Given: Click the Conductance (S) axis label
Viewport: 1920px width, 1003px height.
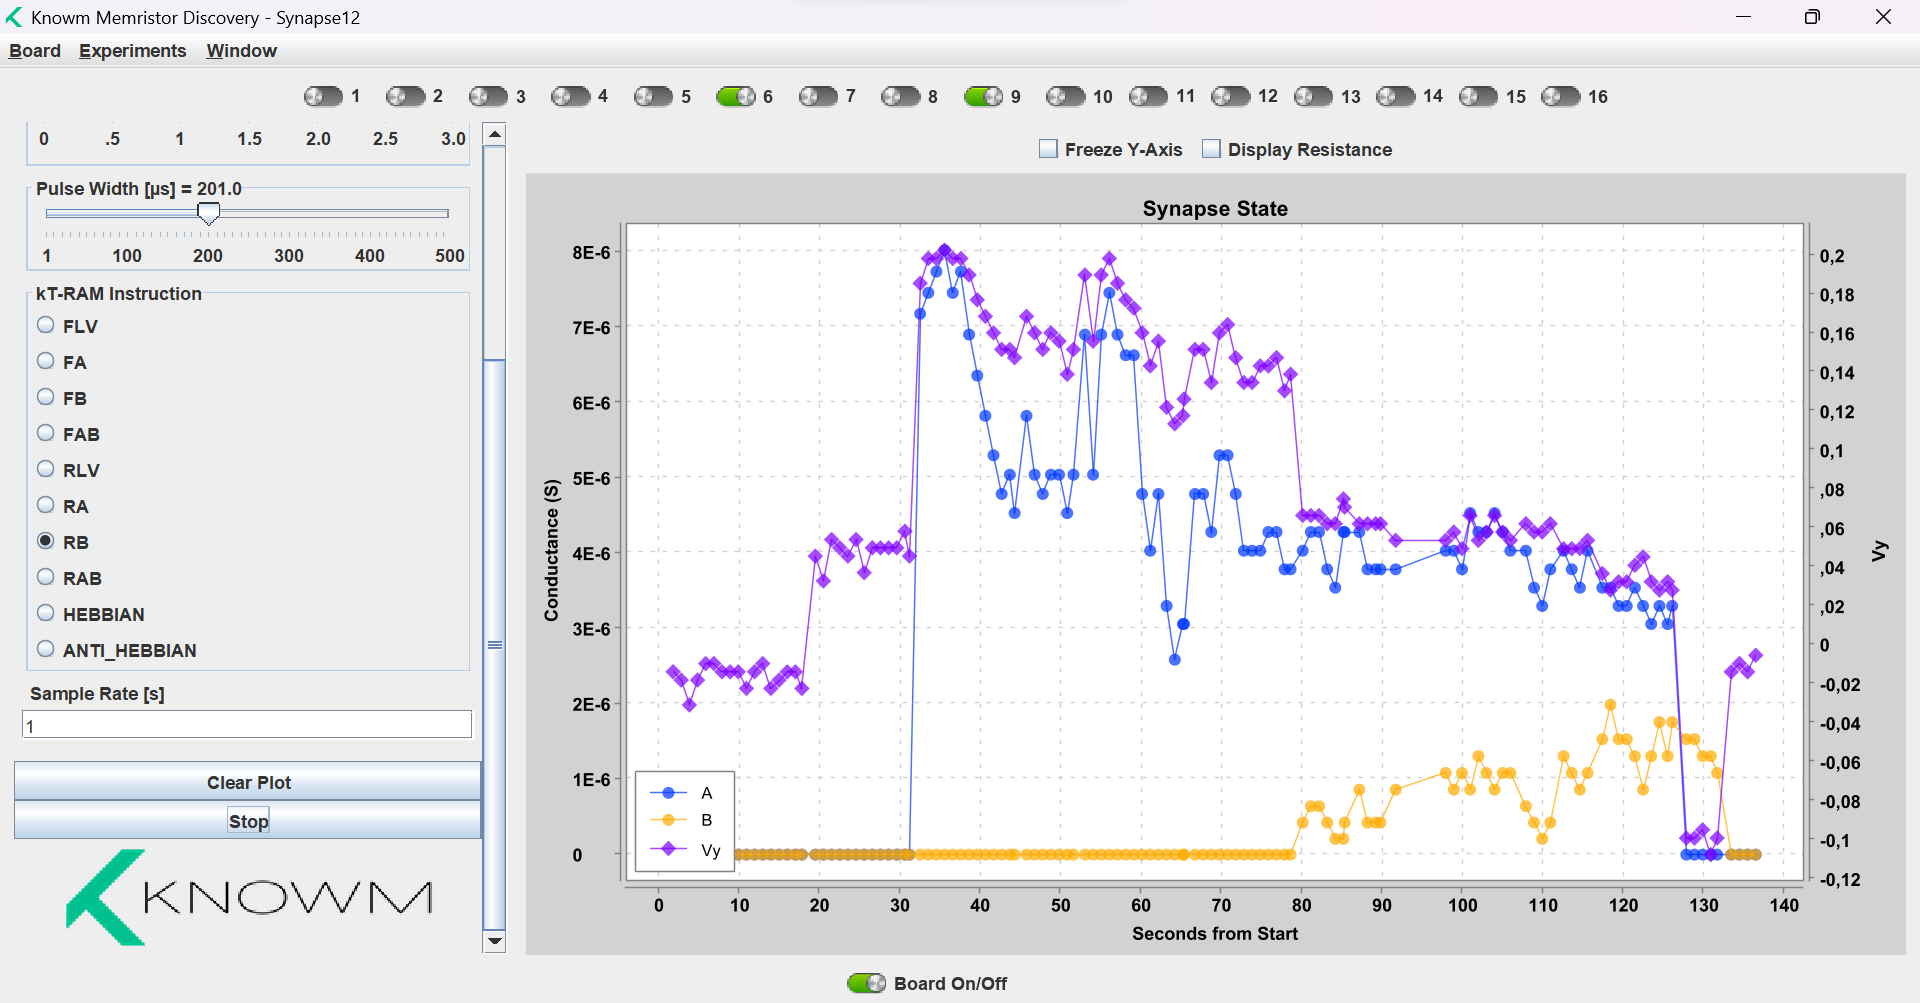Looking at the screenshot, I should [x=551, y=551].
